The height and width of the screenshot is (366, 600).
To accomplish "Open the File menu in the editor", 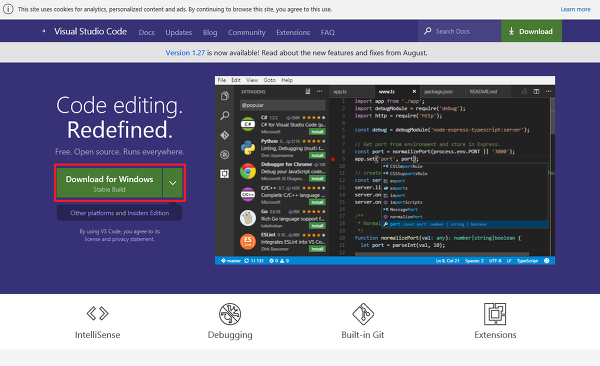I will pos(222,80).
